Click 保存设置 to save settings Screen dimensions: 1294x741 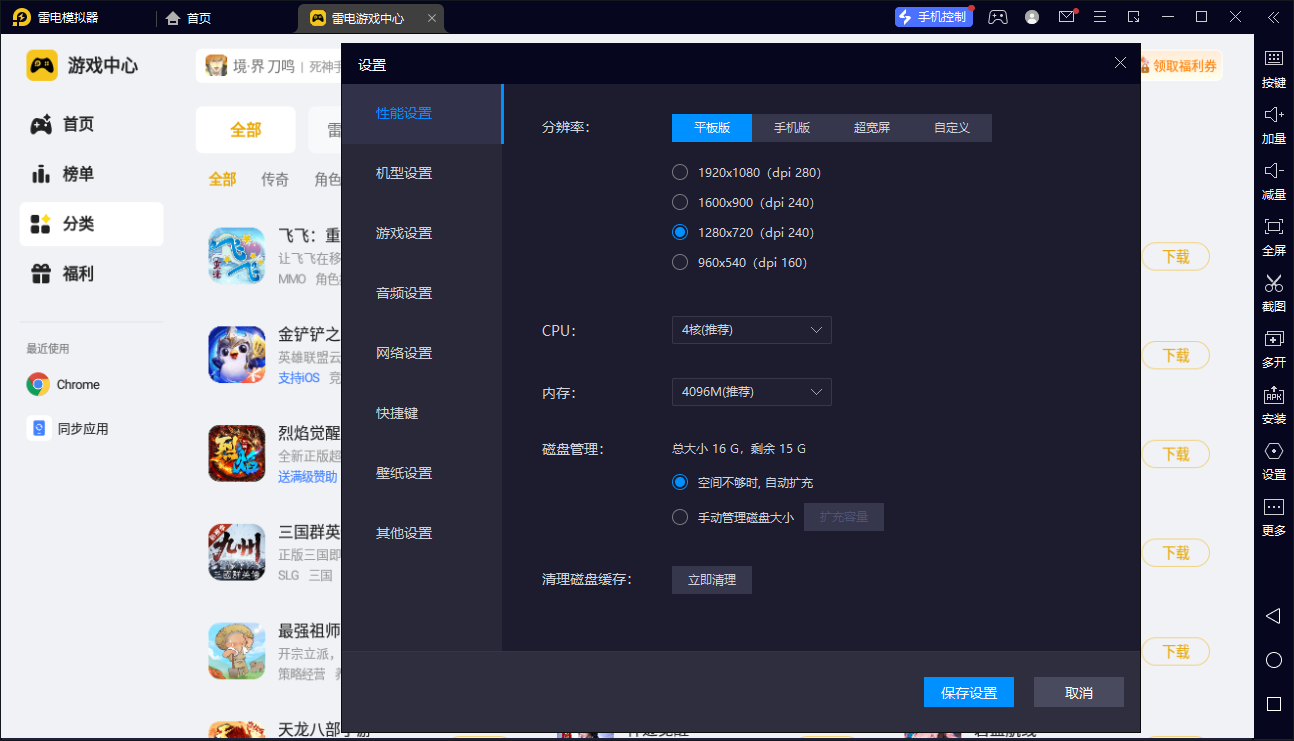point(967,691)
